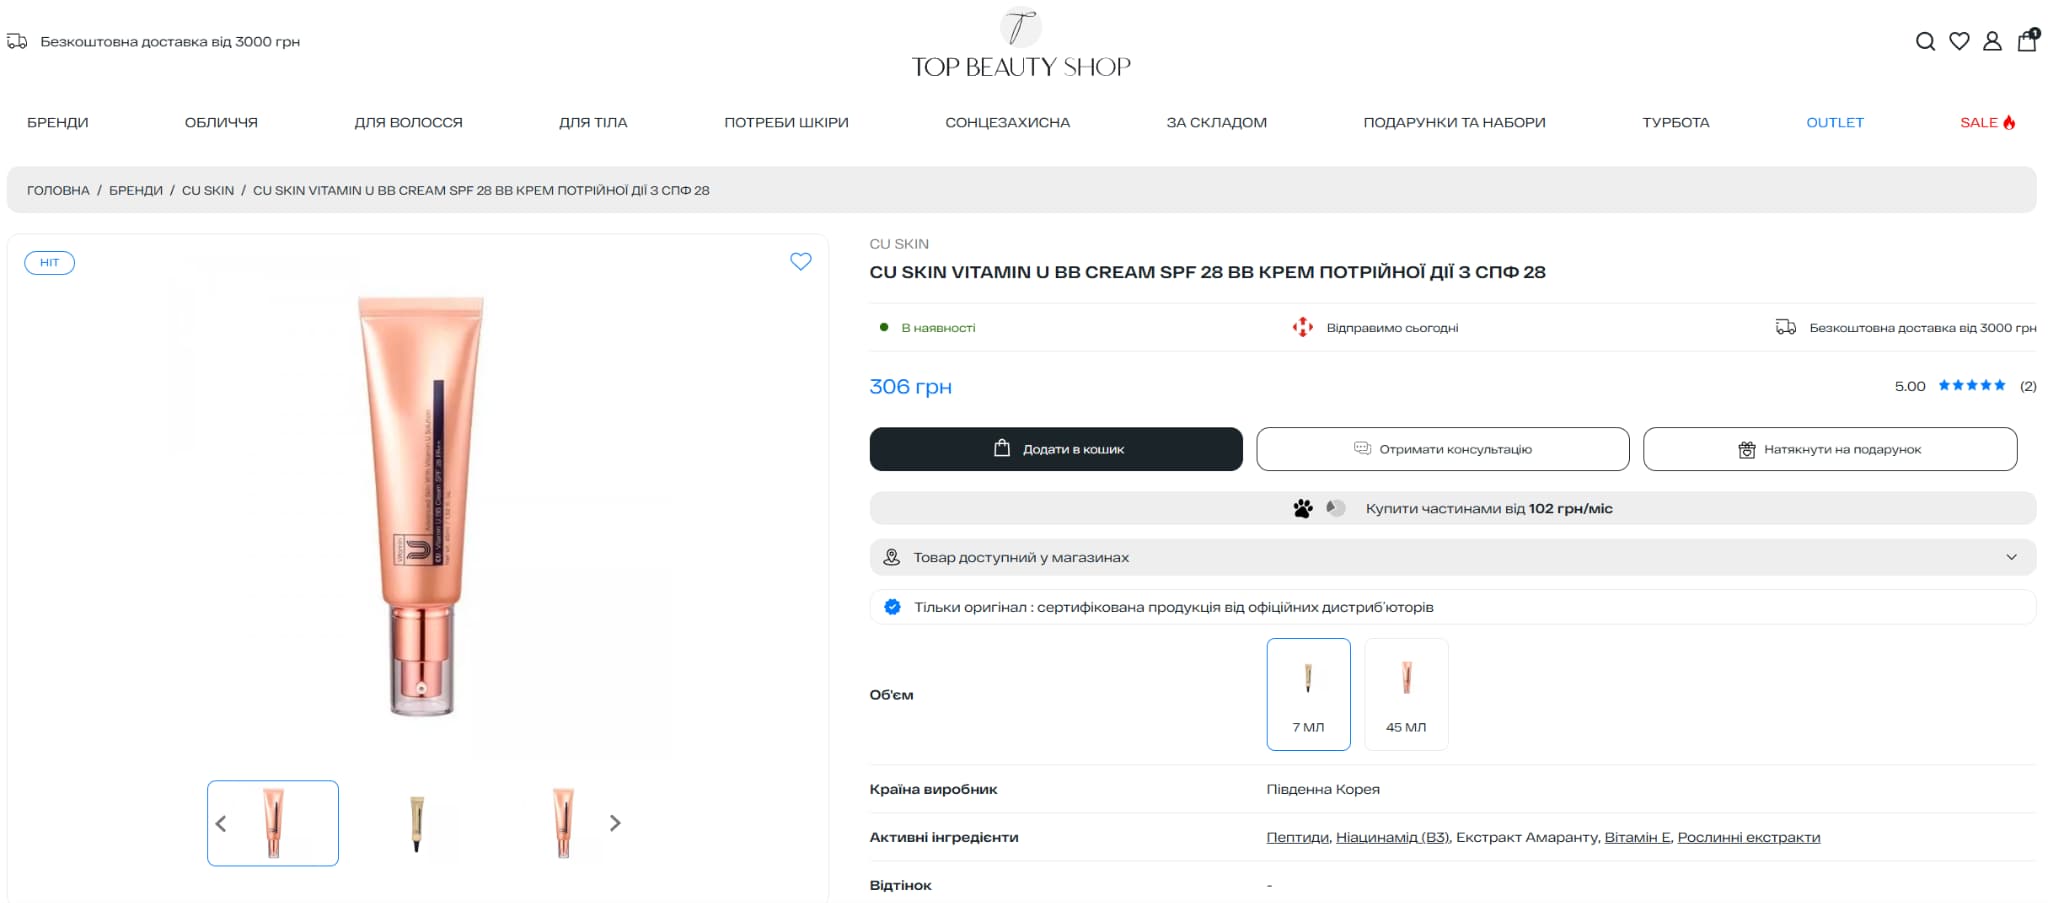
Task: Open the Вітамін Е ingredient link
Action: pos(1637,837)
